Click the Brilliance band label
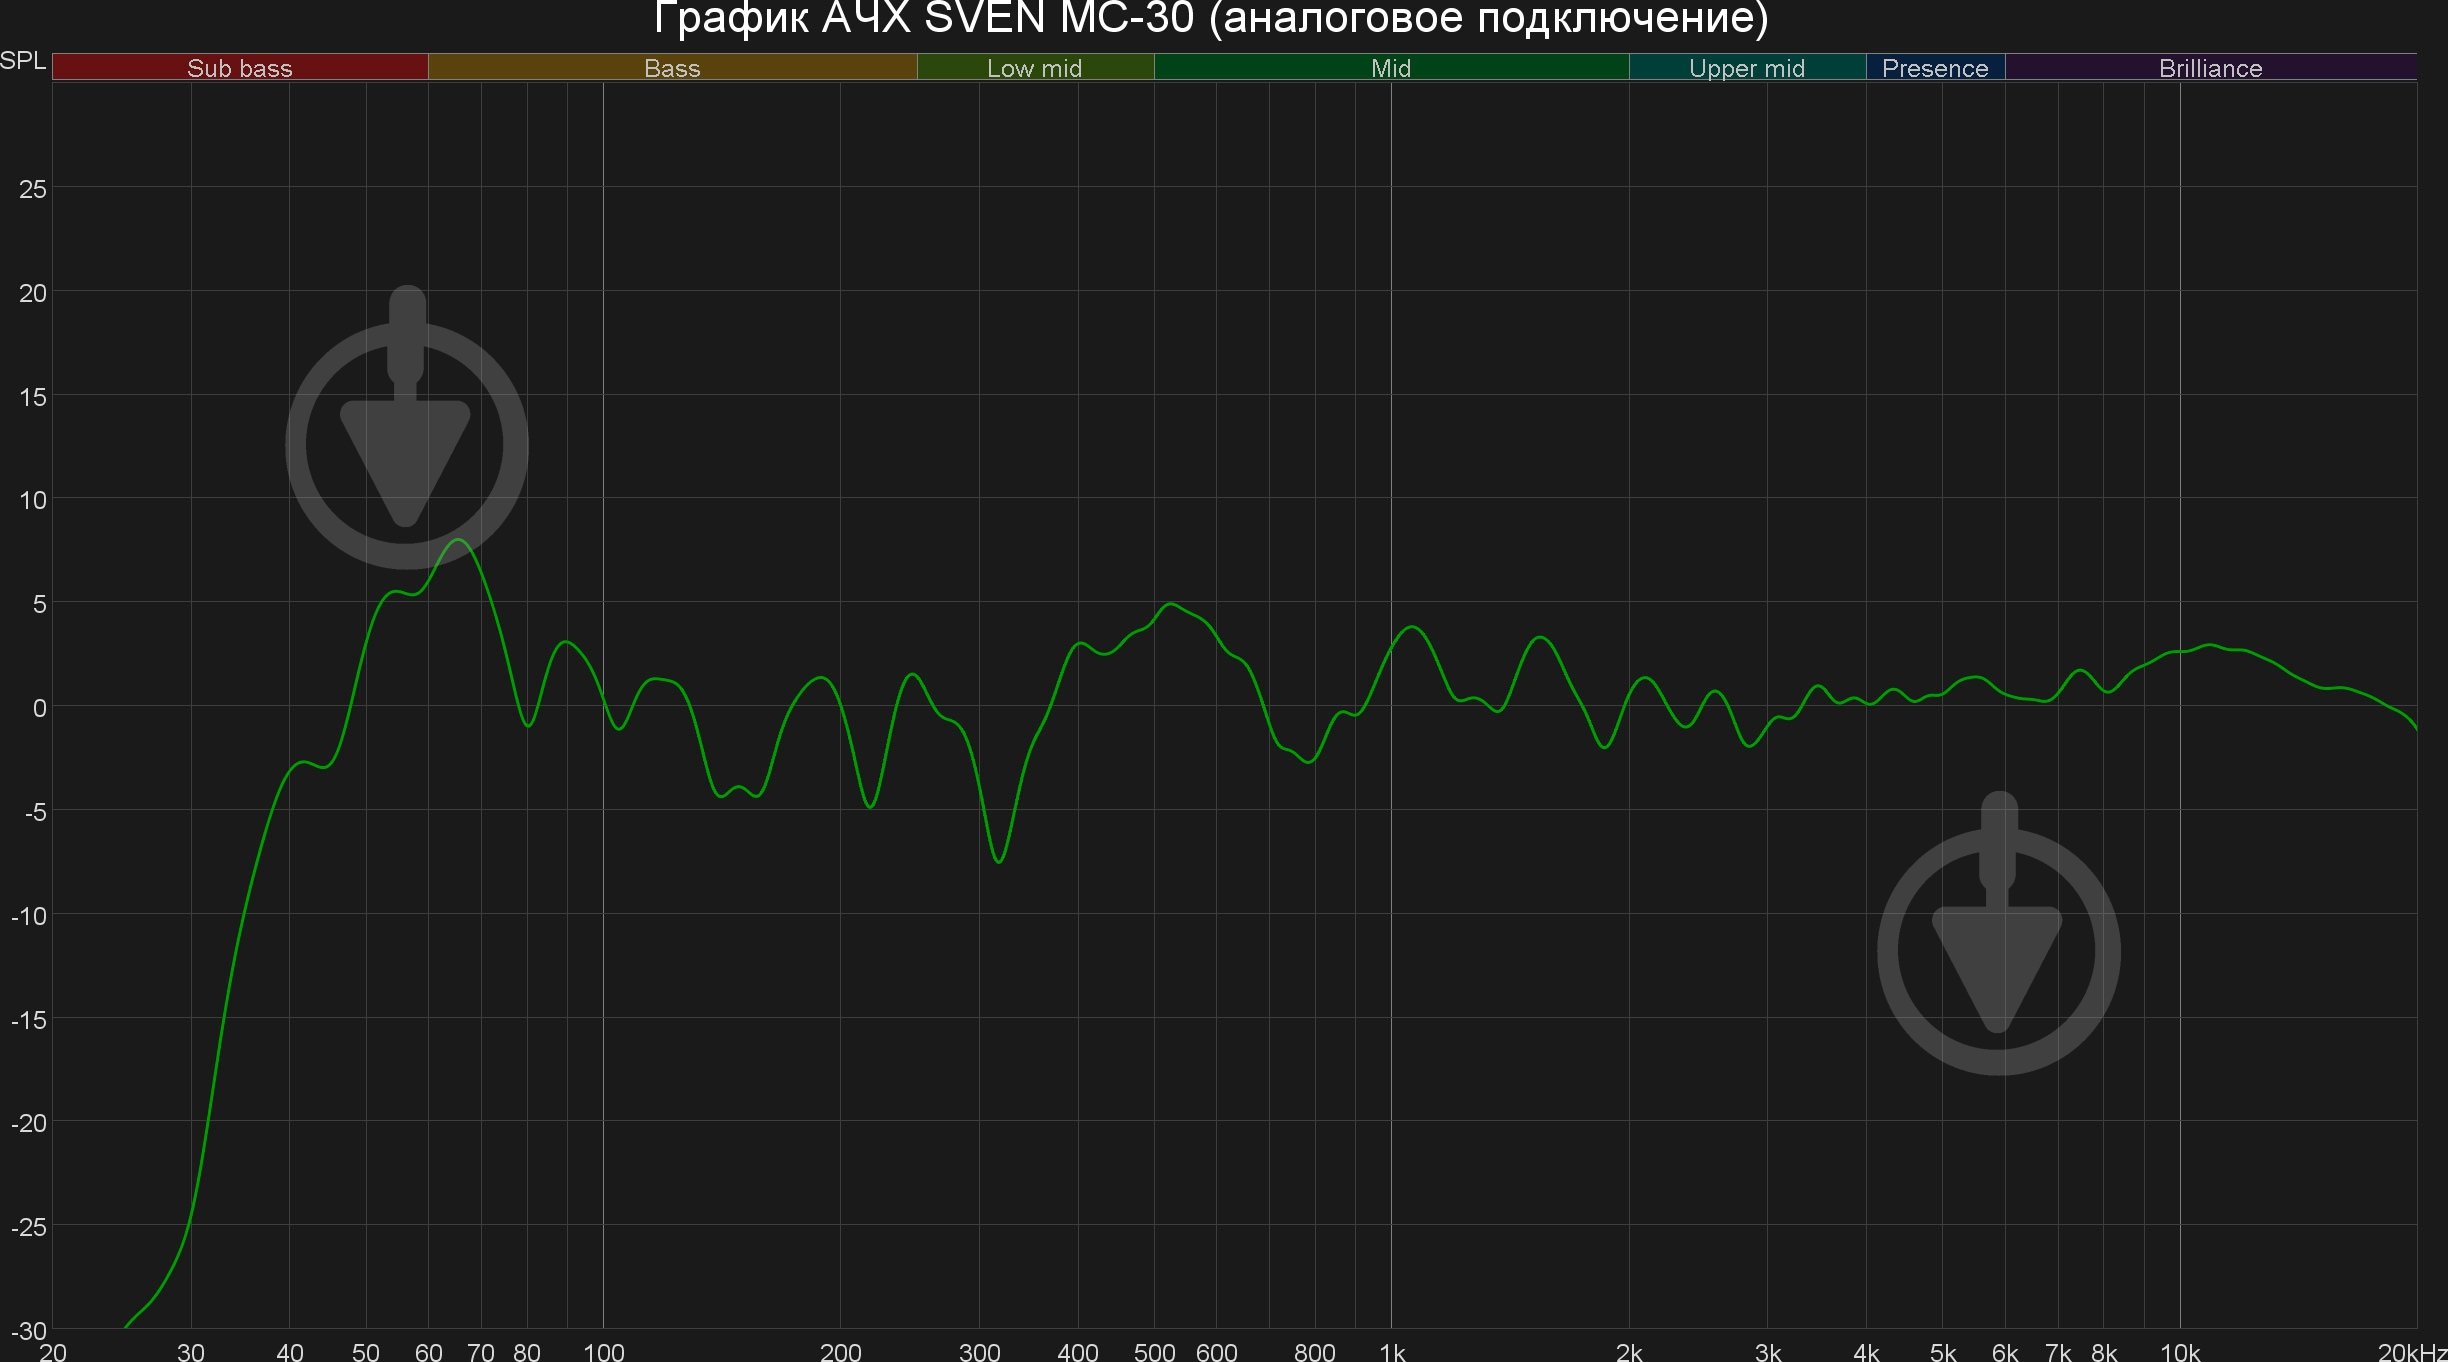Viewport: 2448px width, 1362px height. tap(2210, 68)
